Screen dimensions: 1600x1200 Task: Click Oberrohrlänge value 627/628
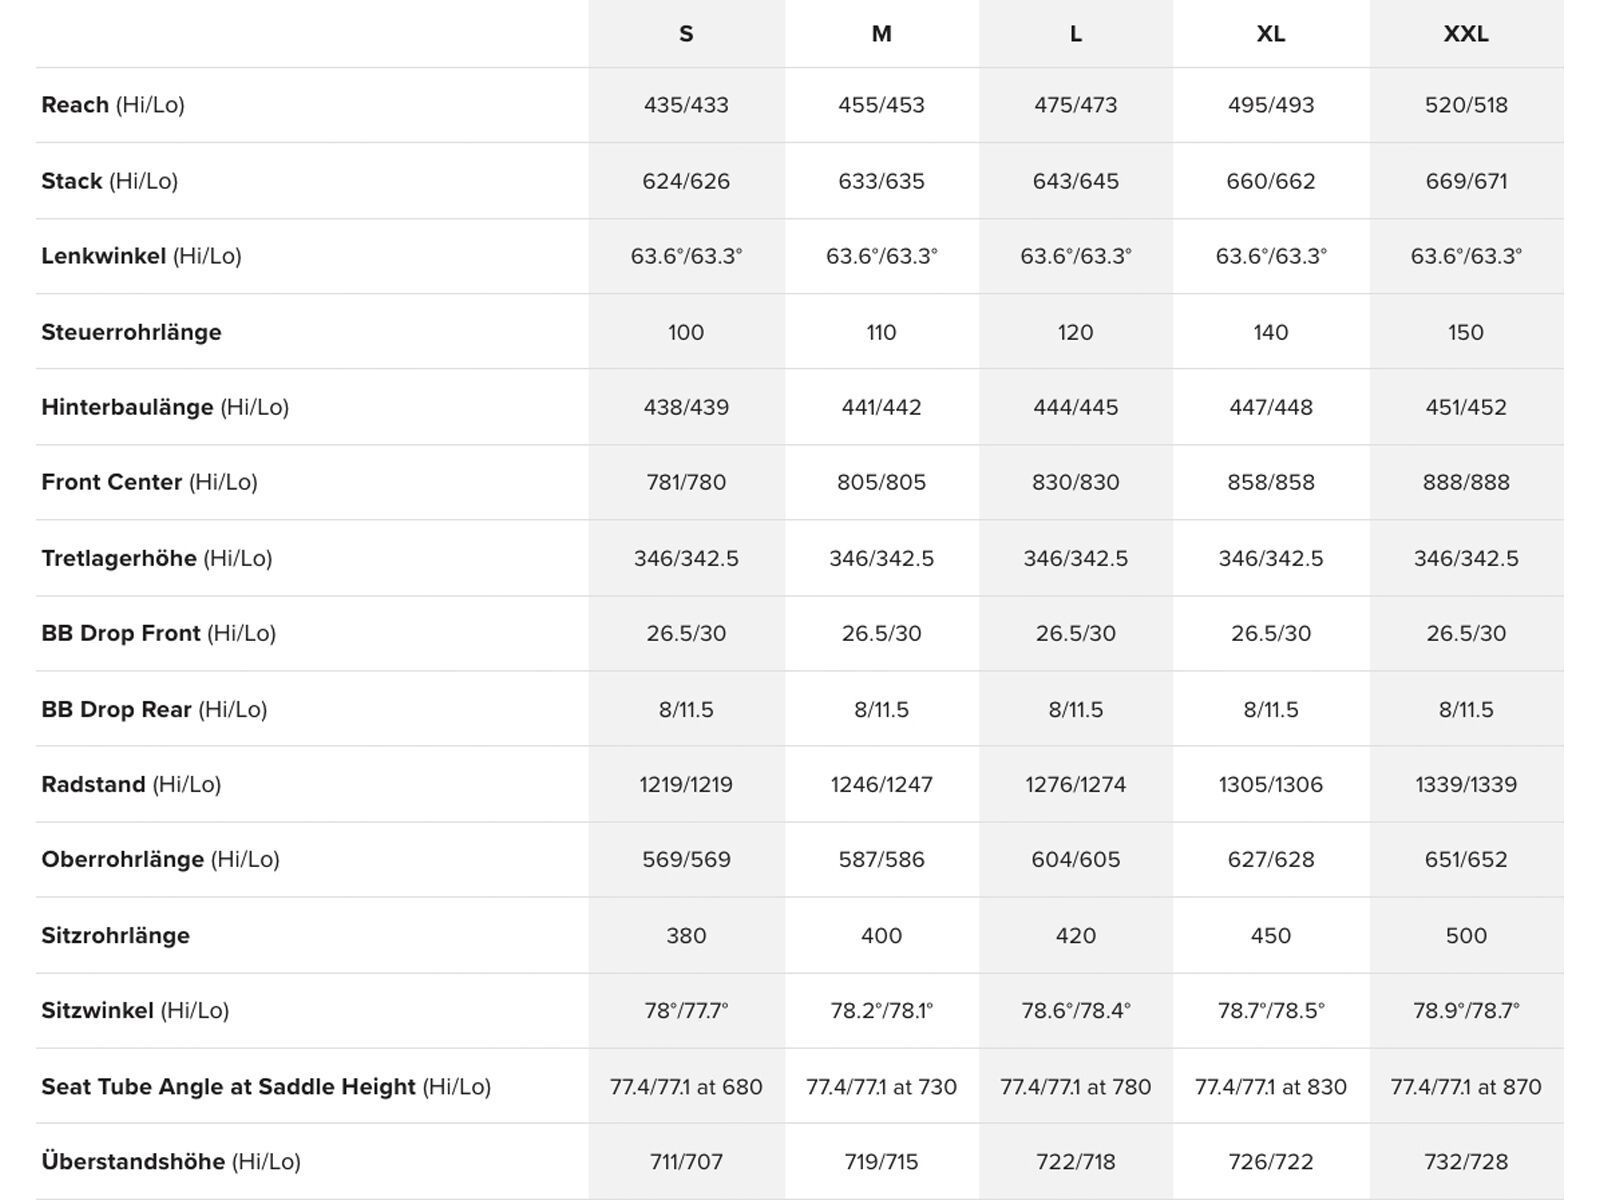tap(1271, 859)
